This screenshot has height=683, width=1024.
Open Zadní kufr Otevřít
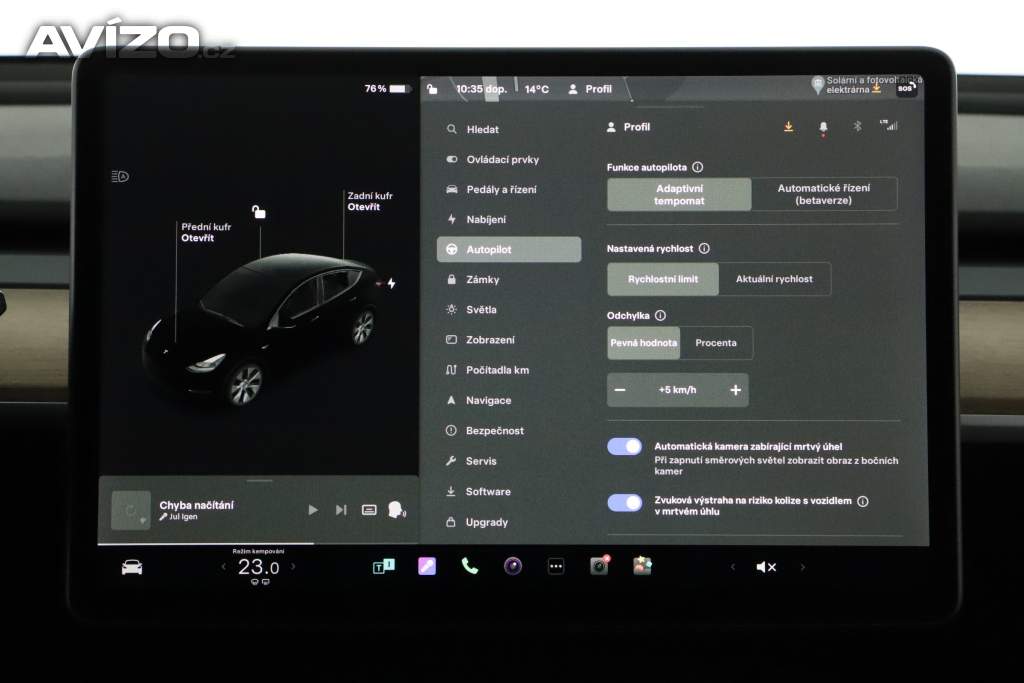pyautogui.click(x=370, y=201)
